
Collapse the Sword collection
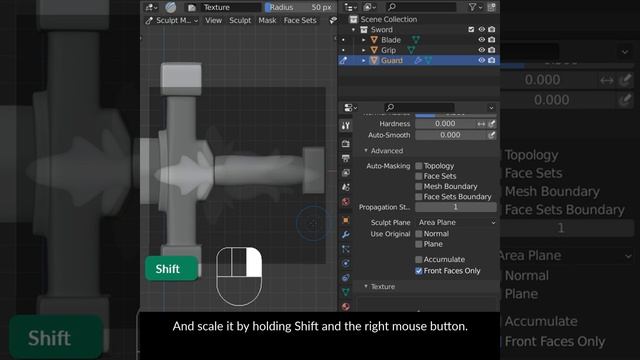pyautogui.click(x=353, y=30)
